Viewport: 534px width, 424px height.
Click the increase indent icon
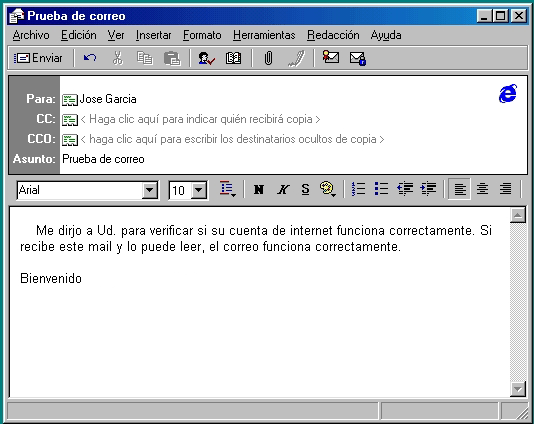tap(428, 189)
